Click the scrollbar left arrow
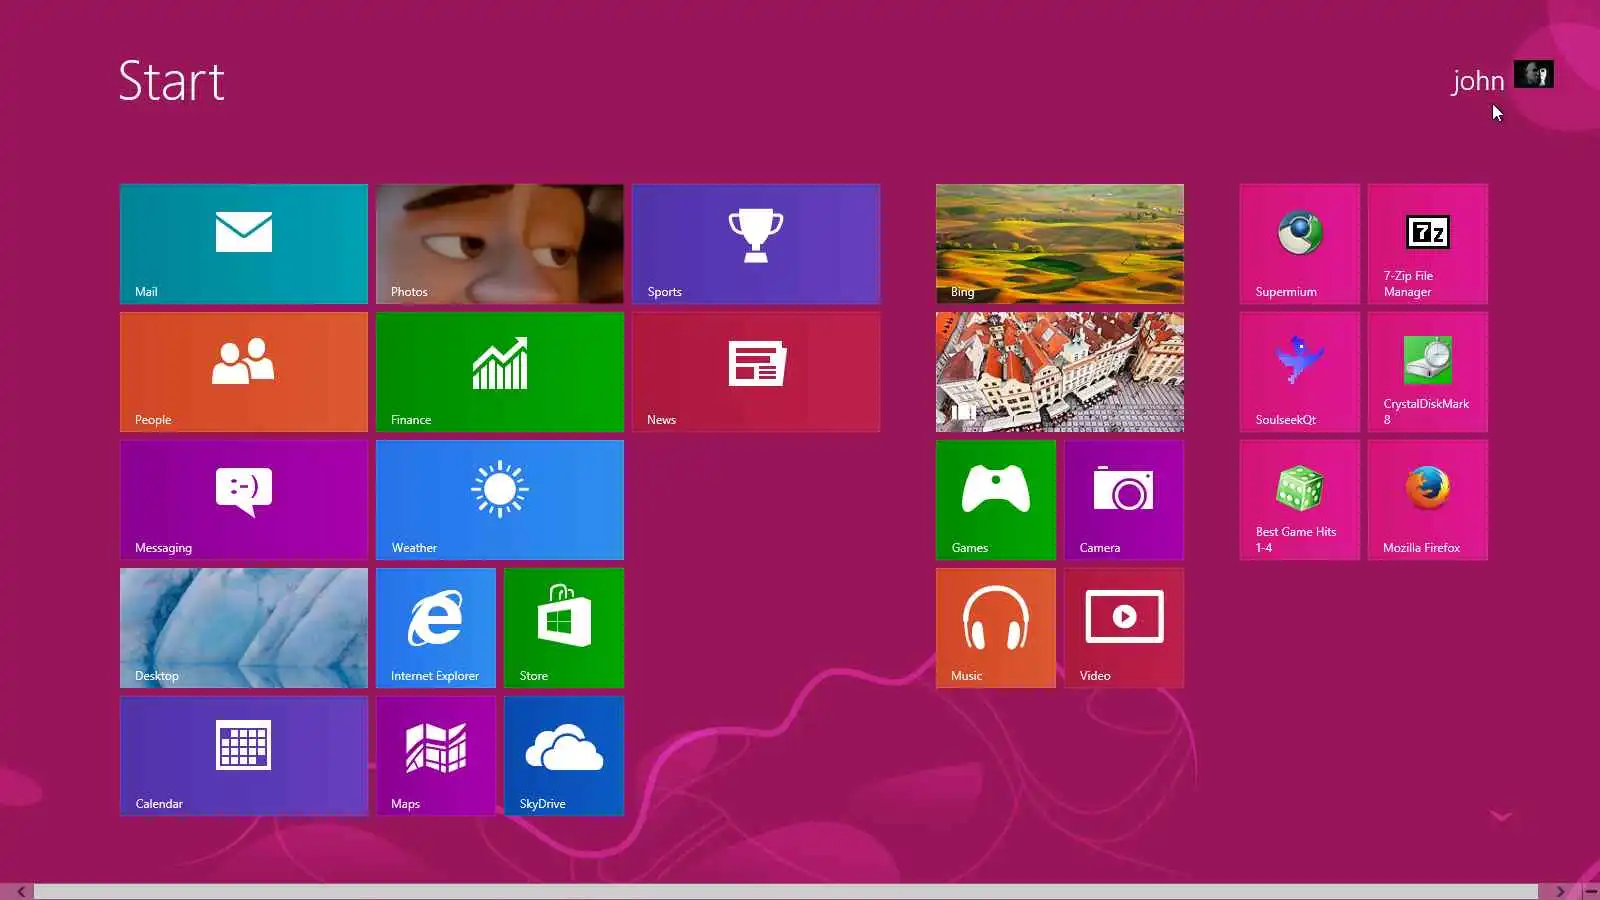The width and height of the screenshot is (1600, 900). (x=20, y=891)
